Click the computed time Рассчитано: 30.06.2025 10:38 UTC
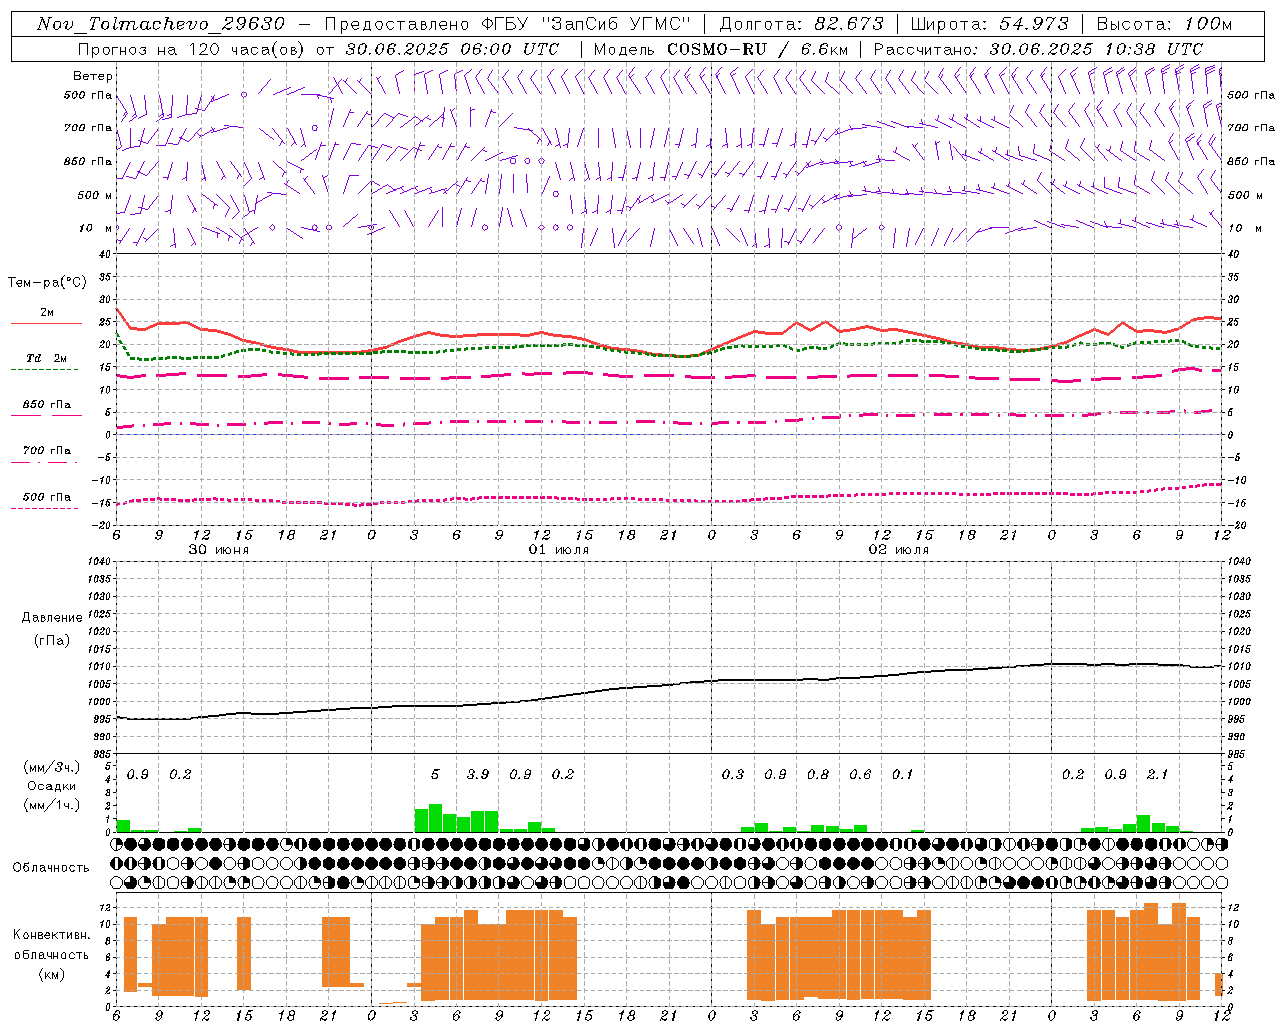Screen dimensions: 1280x1024 [1038, 49]
